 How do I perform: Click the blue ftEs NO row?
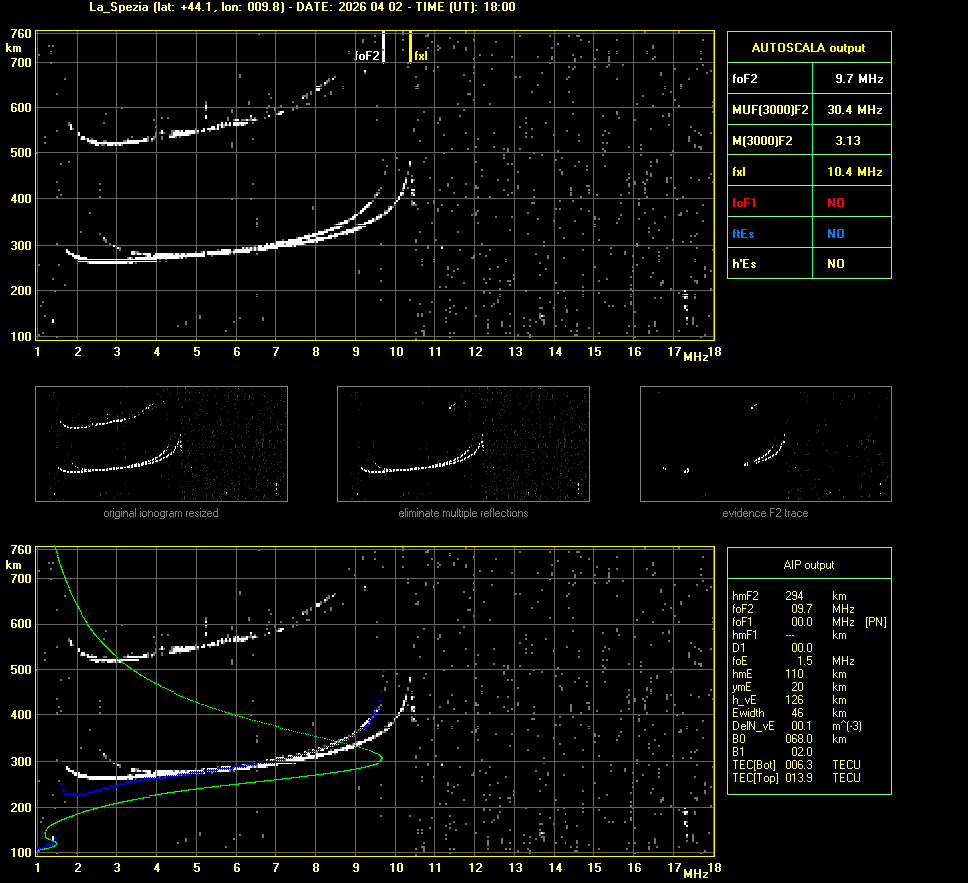tap(808, 233)
